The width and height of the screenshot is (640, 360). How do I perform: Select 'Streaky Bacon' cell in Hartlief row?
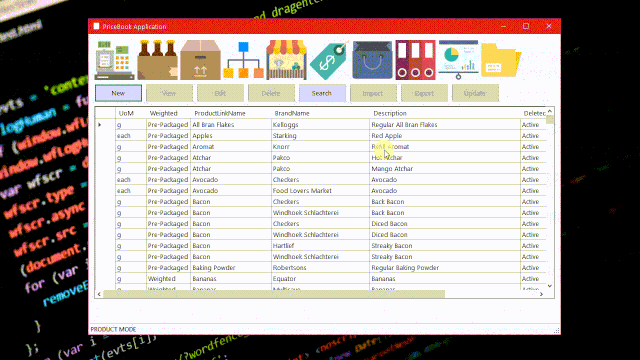click(445, 246)
